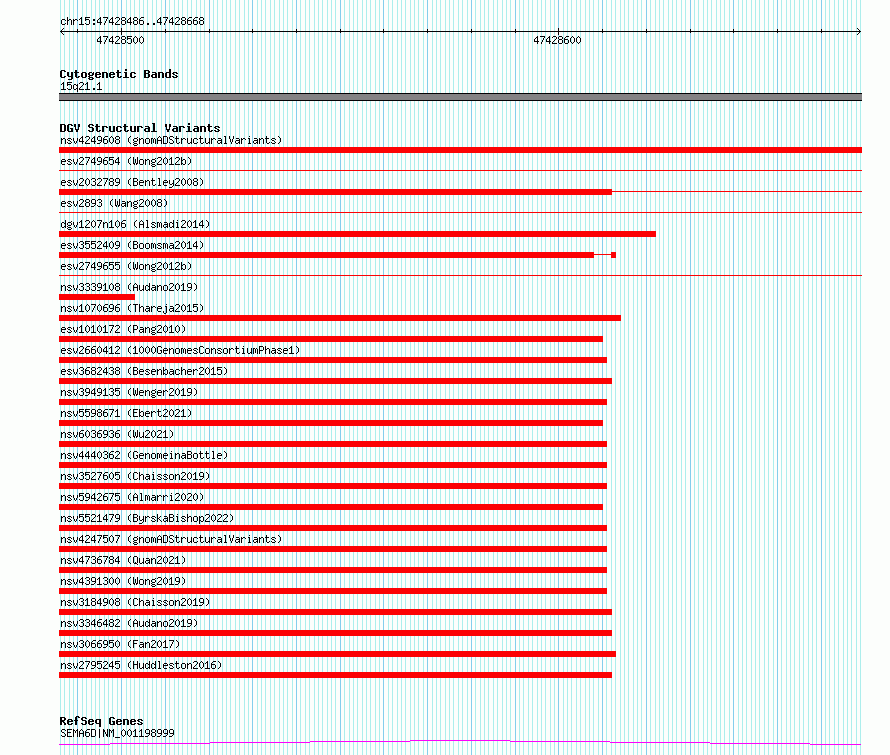Open variant nsv4247507 (gnomADStructuralVariants)
Viewport: 890px width, 755px height.
[x=171, y=539]
